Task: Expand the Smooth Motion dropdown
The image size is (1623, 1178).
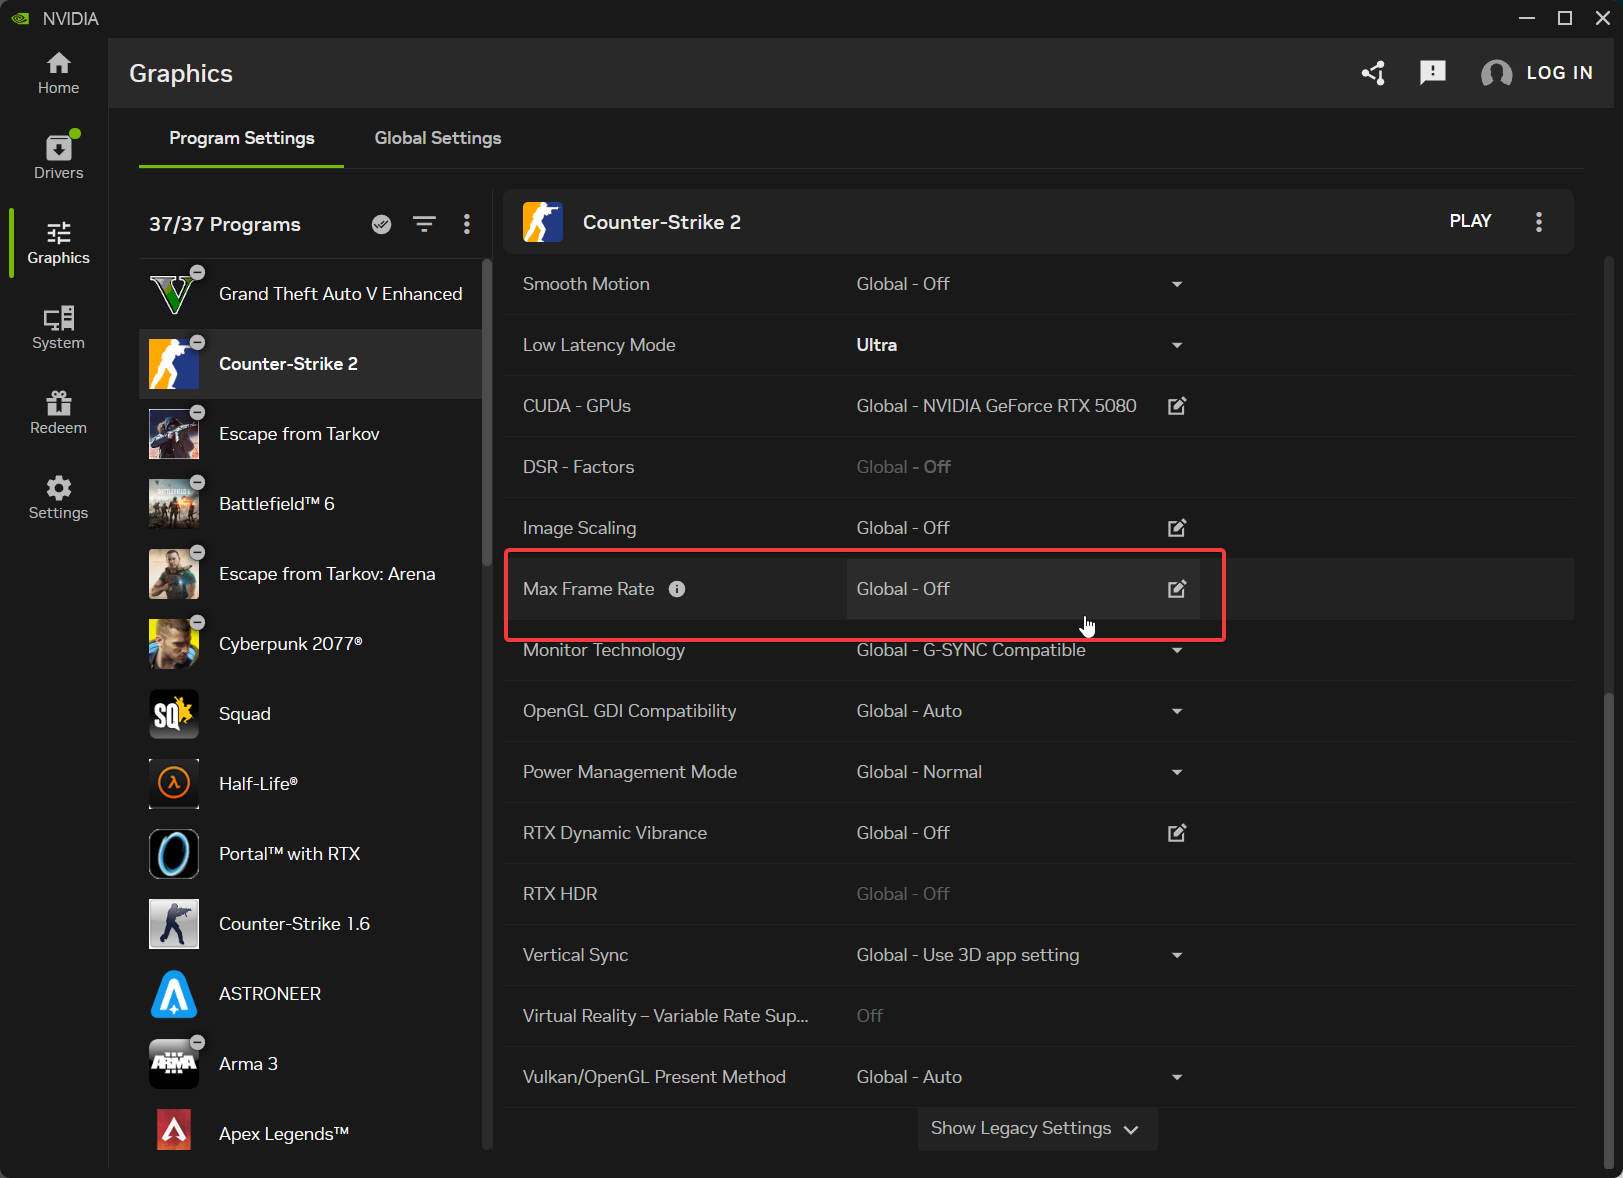Action: coord(1177,284)
